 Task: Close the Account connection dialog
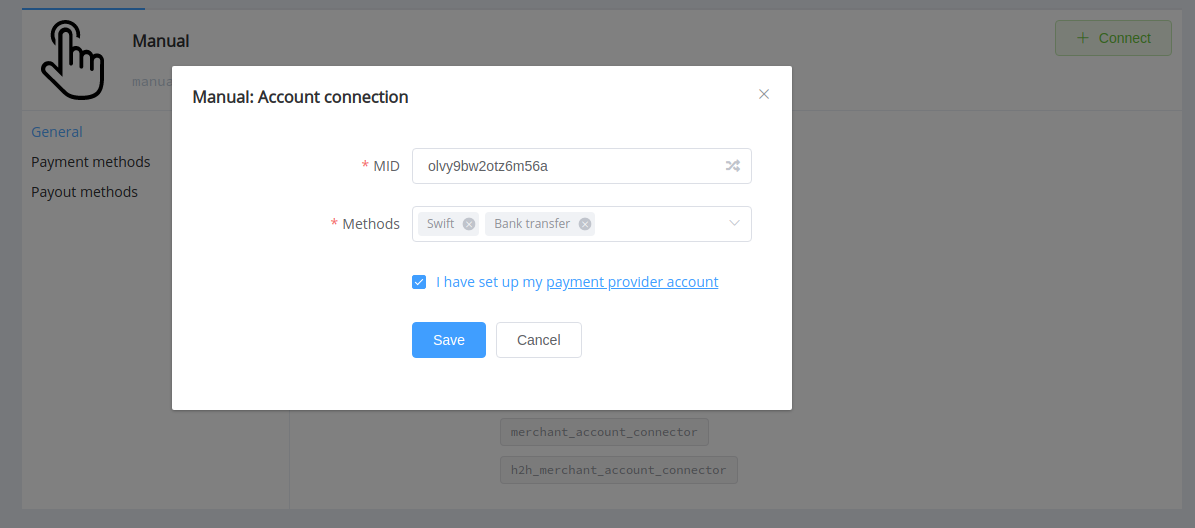pos(764,94)
